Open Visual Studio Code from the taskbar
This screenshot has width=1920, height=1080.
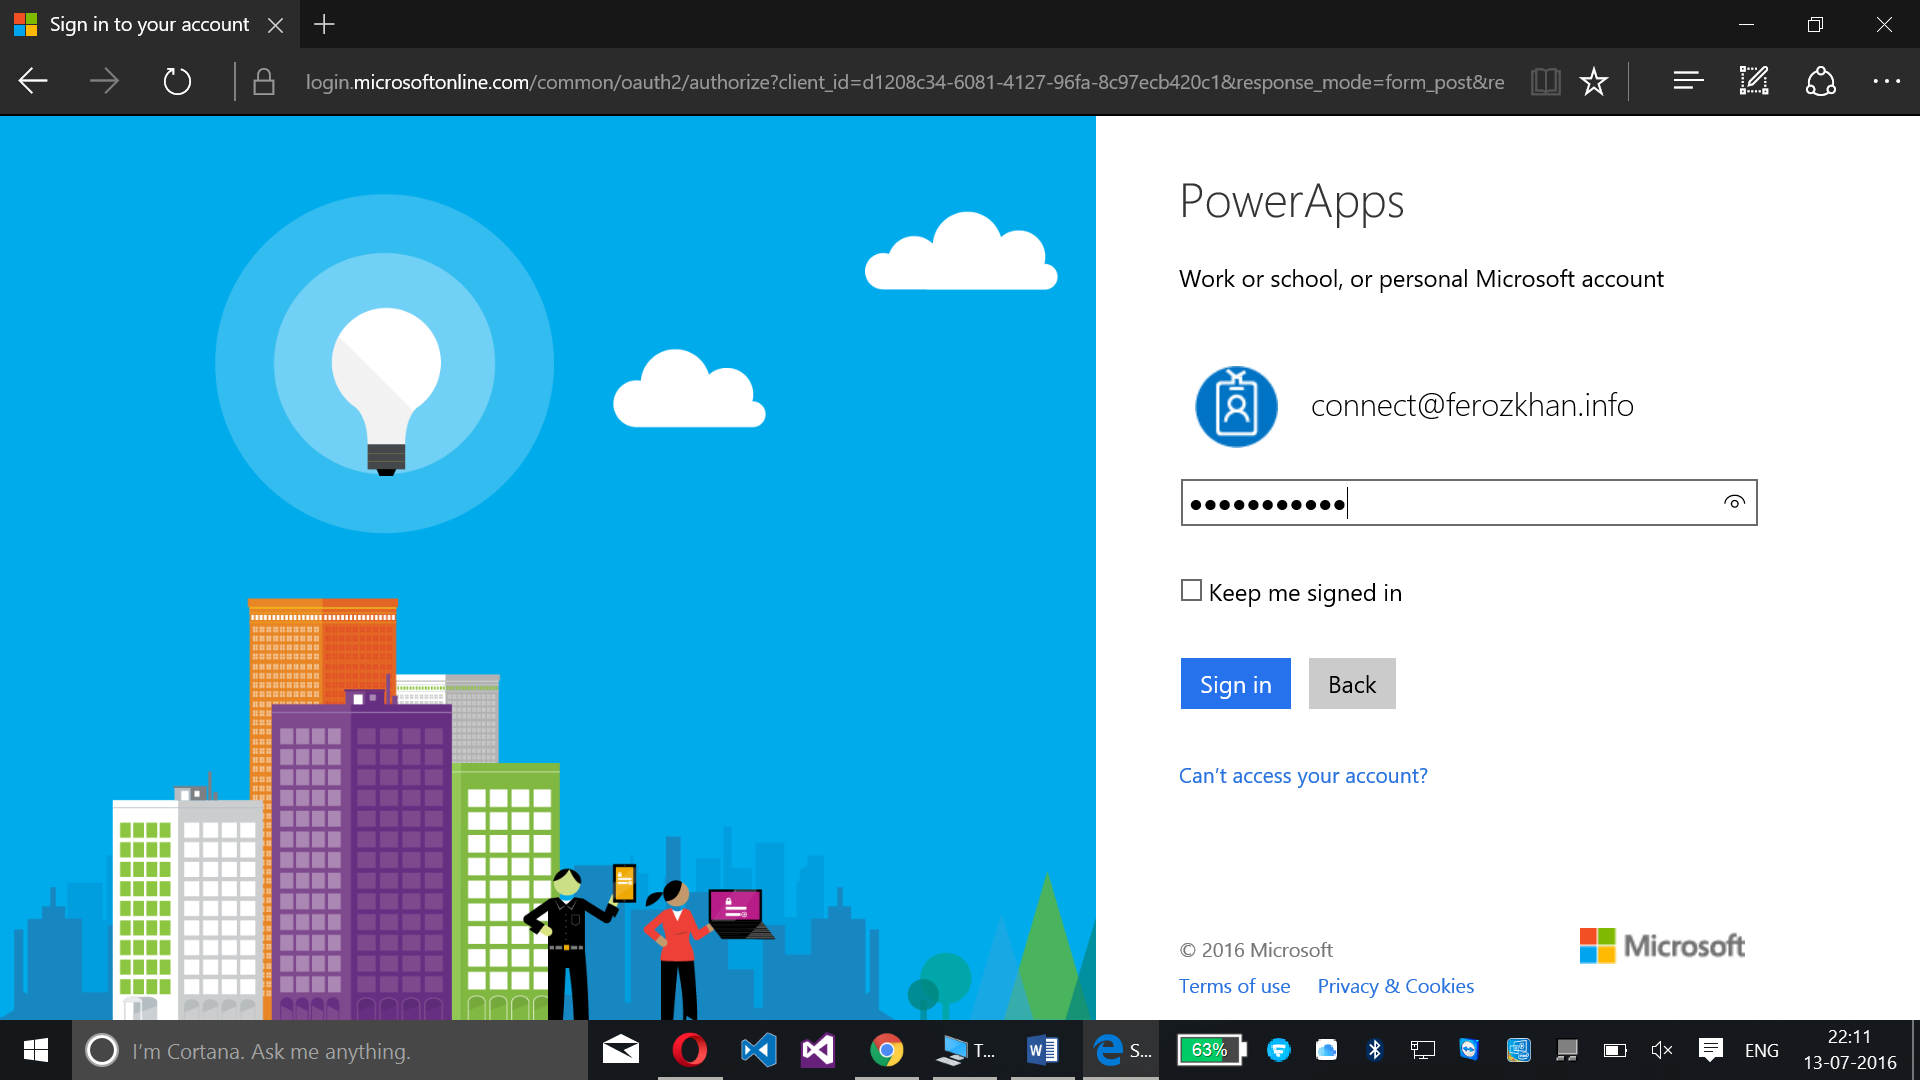[758, 1050]
